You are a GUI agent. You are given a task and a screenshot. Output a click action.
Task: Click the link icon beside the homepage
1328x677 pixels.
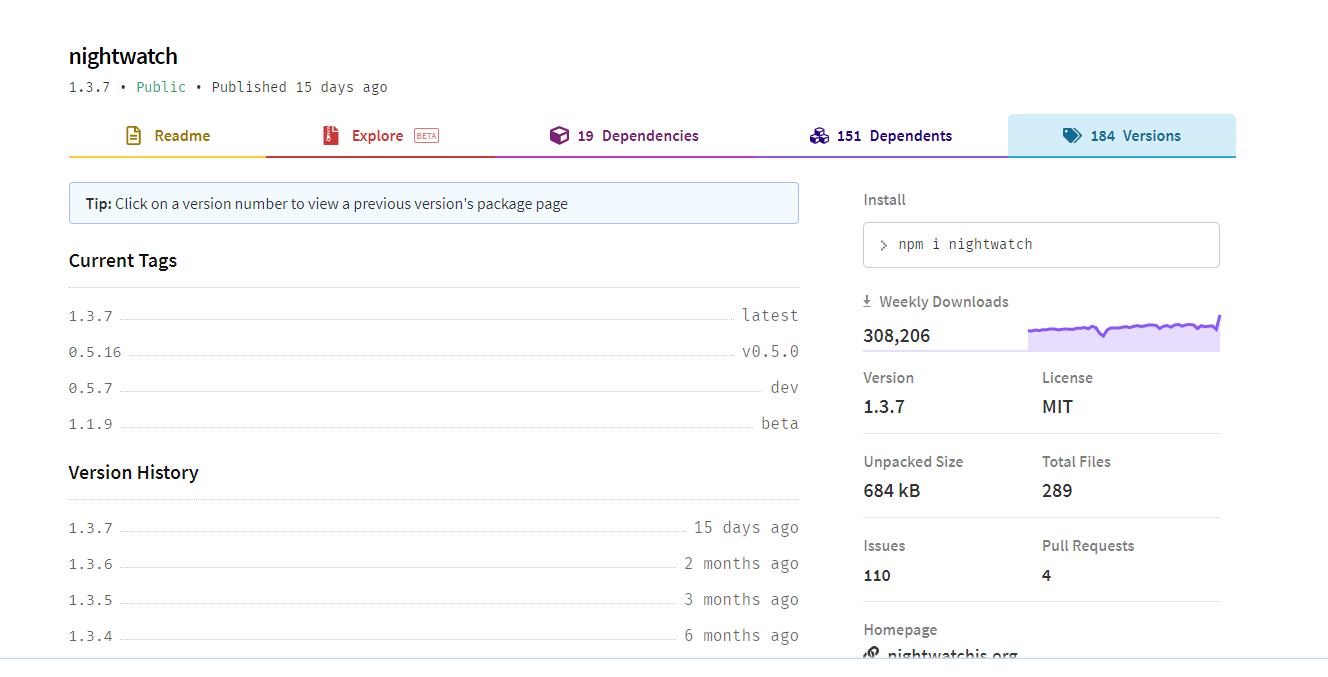(872, 655)
